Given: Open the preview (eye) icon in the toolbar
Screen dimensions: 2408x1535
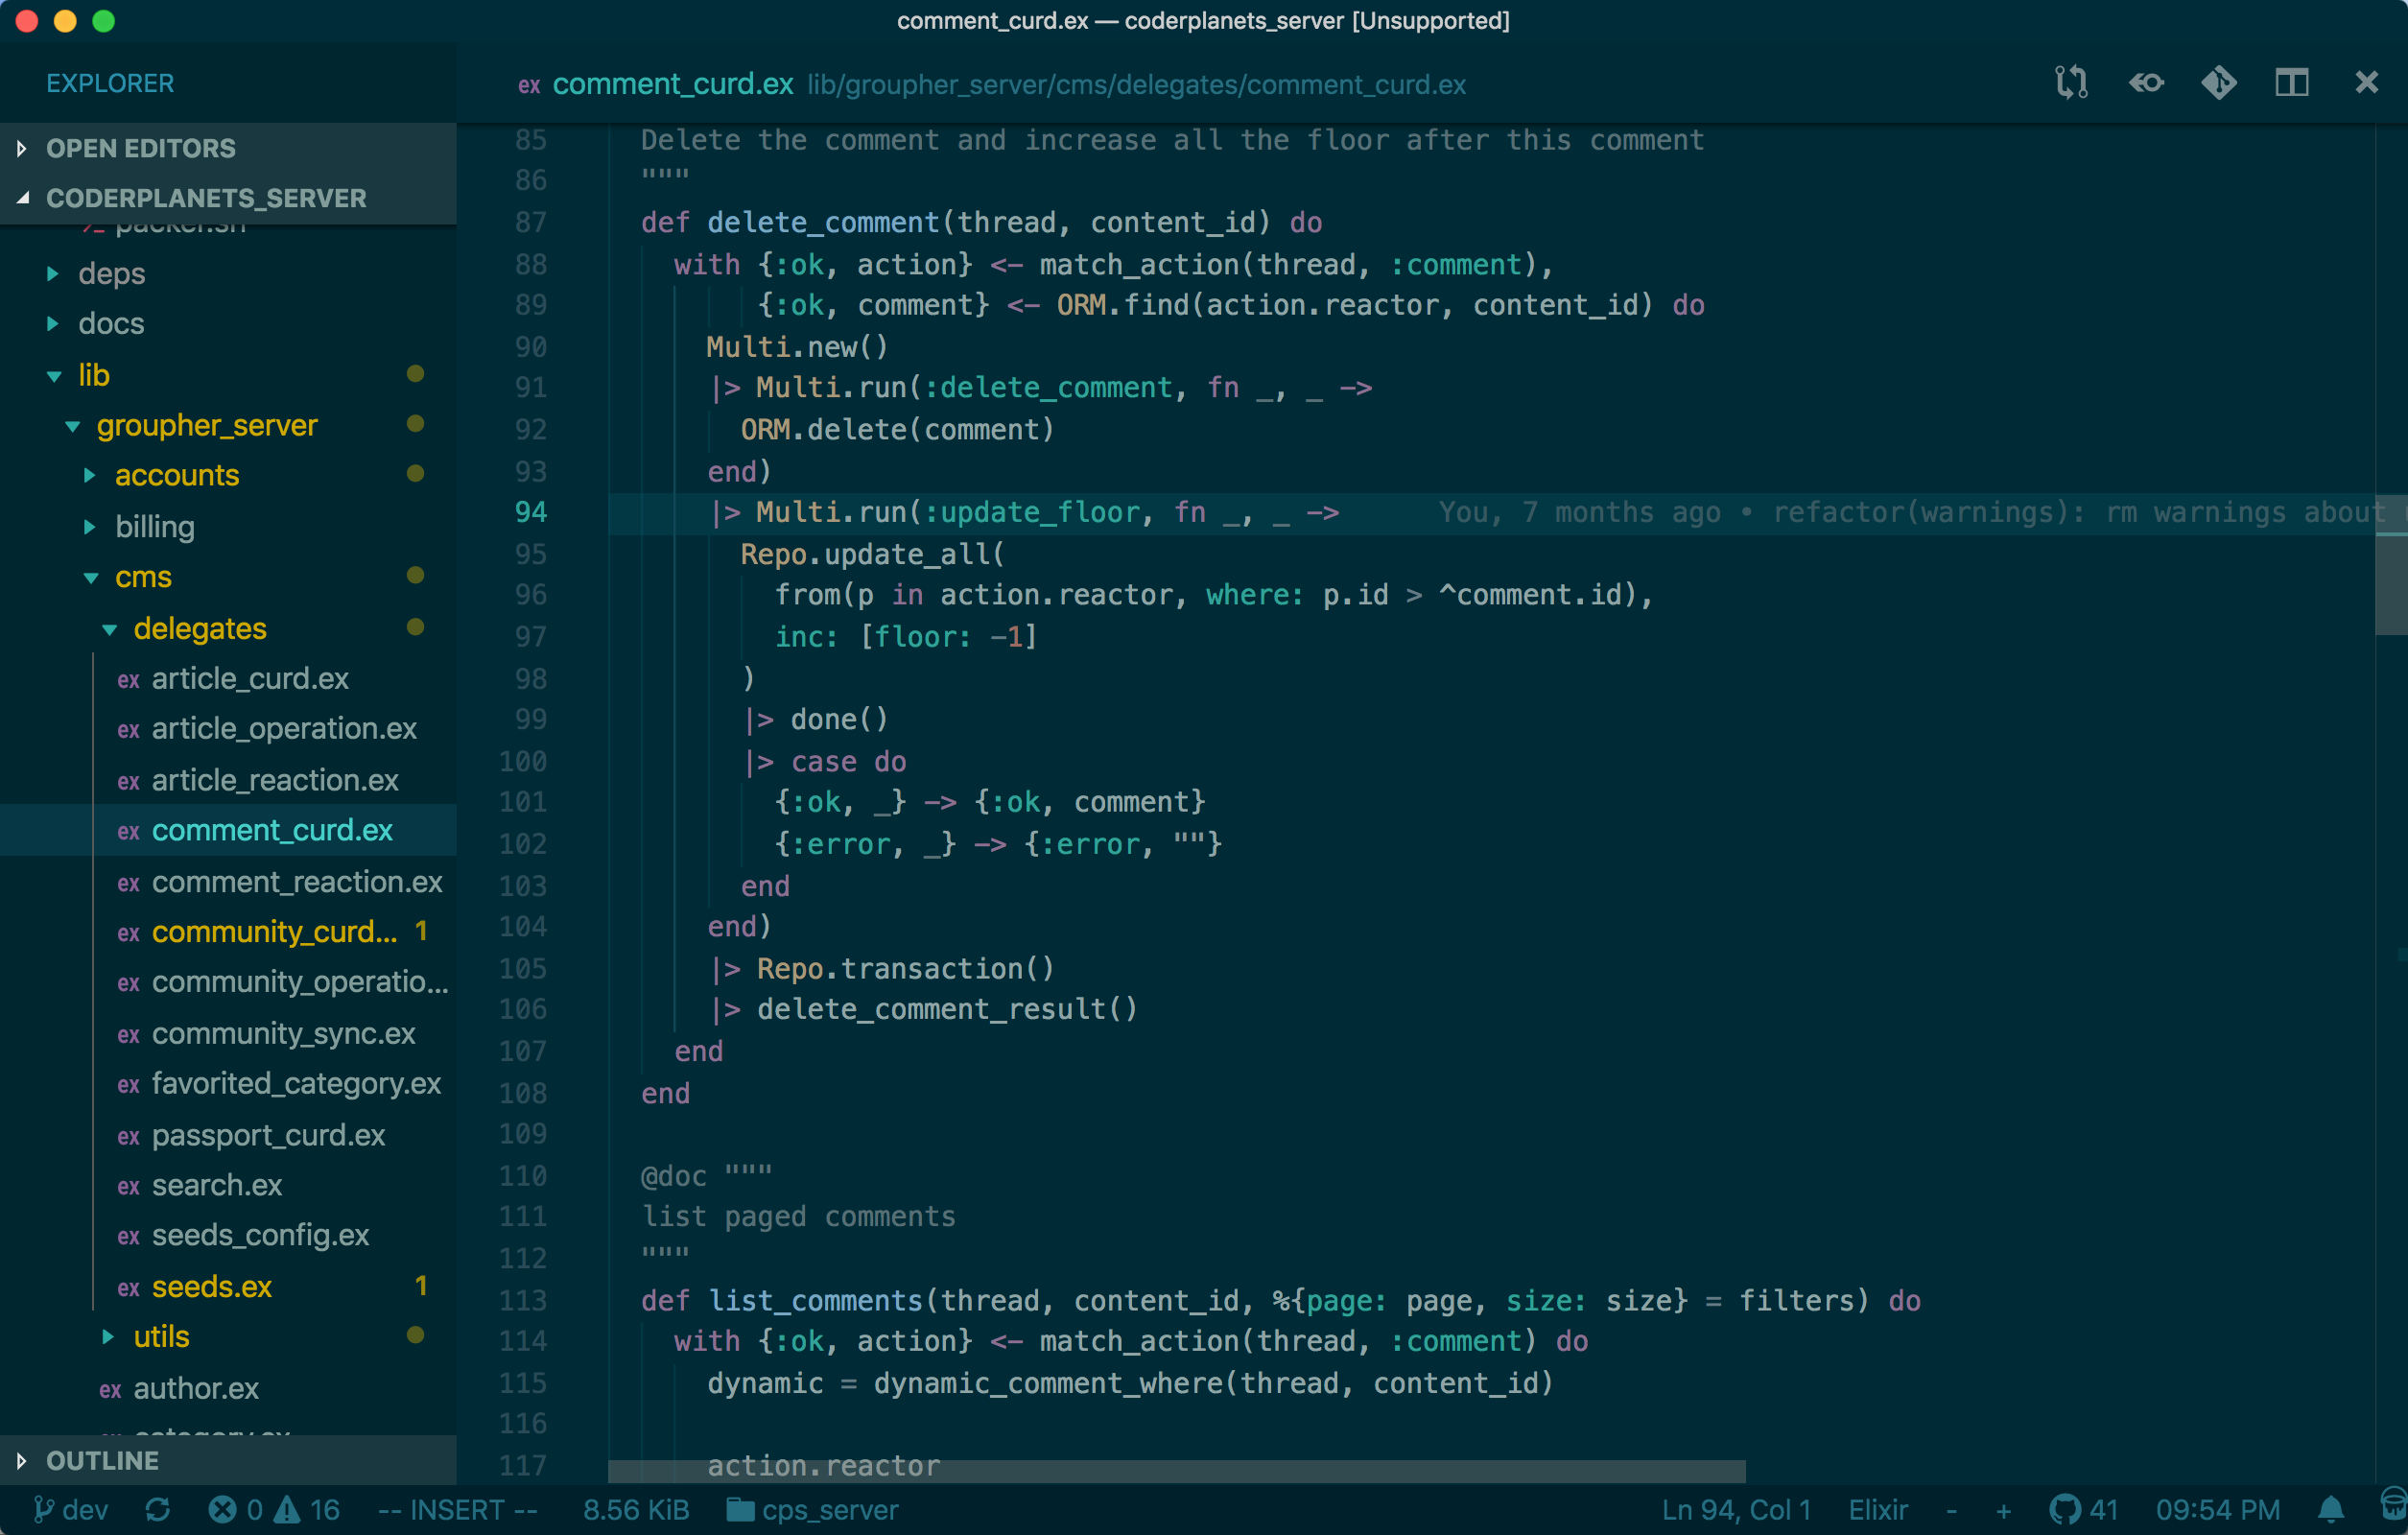Looking at the screenshot, I should pyautogui.click(x=2147, y=82).
